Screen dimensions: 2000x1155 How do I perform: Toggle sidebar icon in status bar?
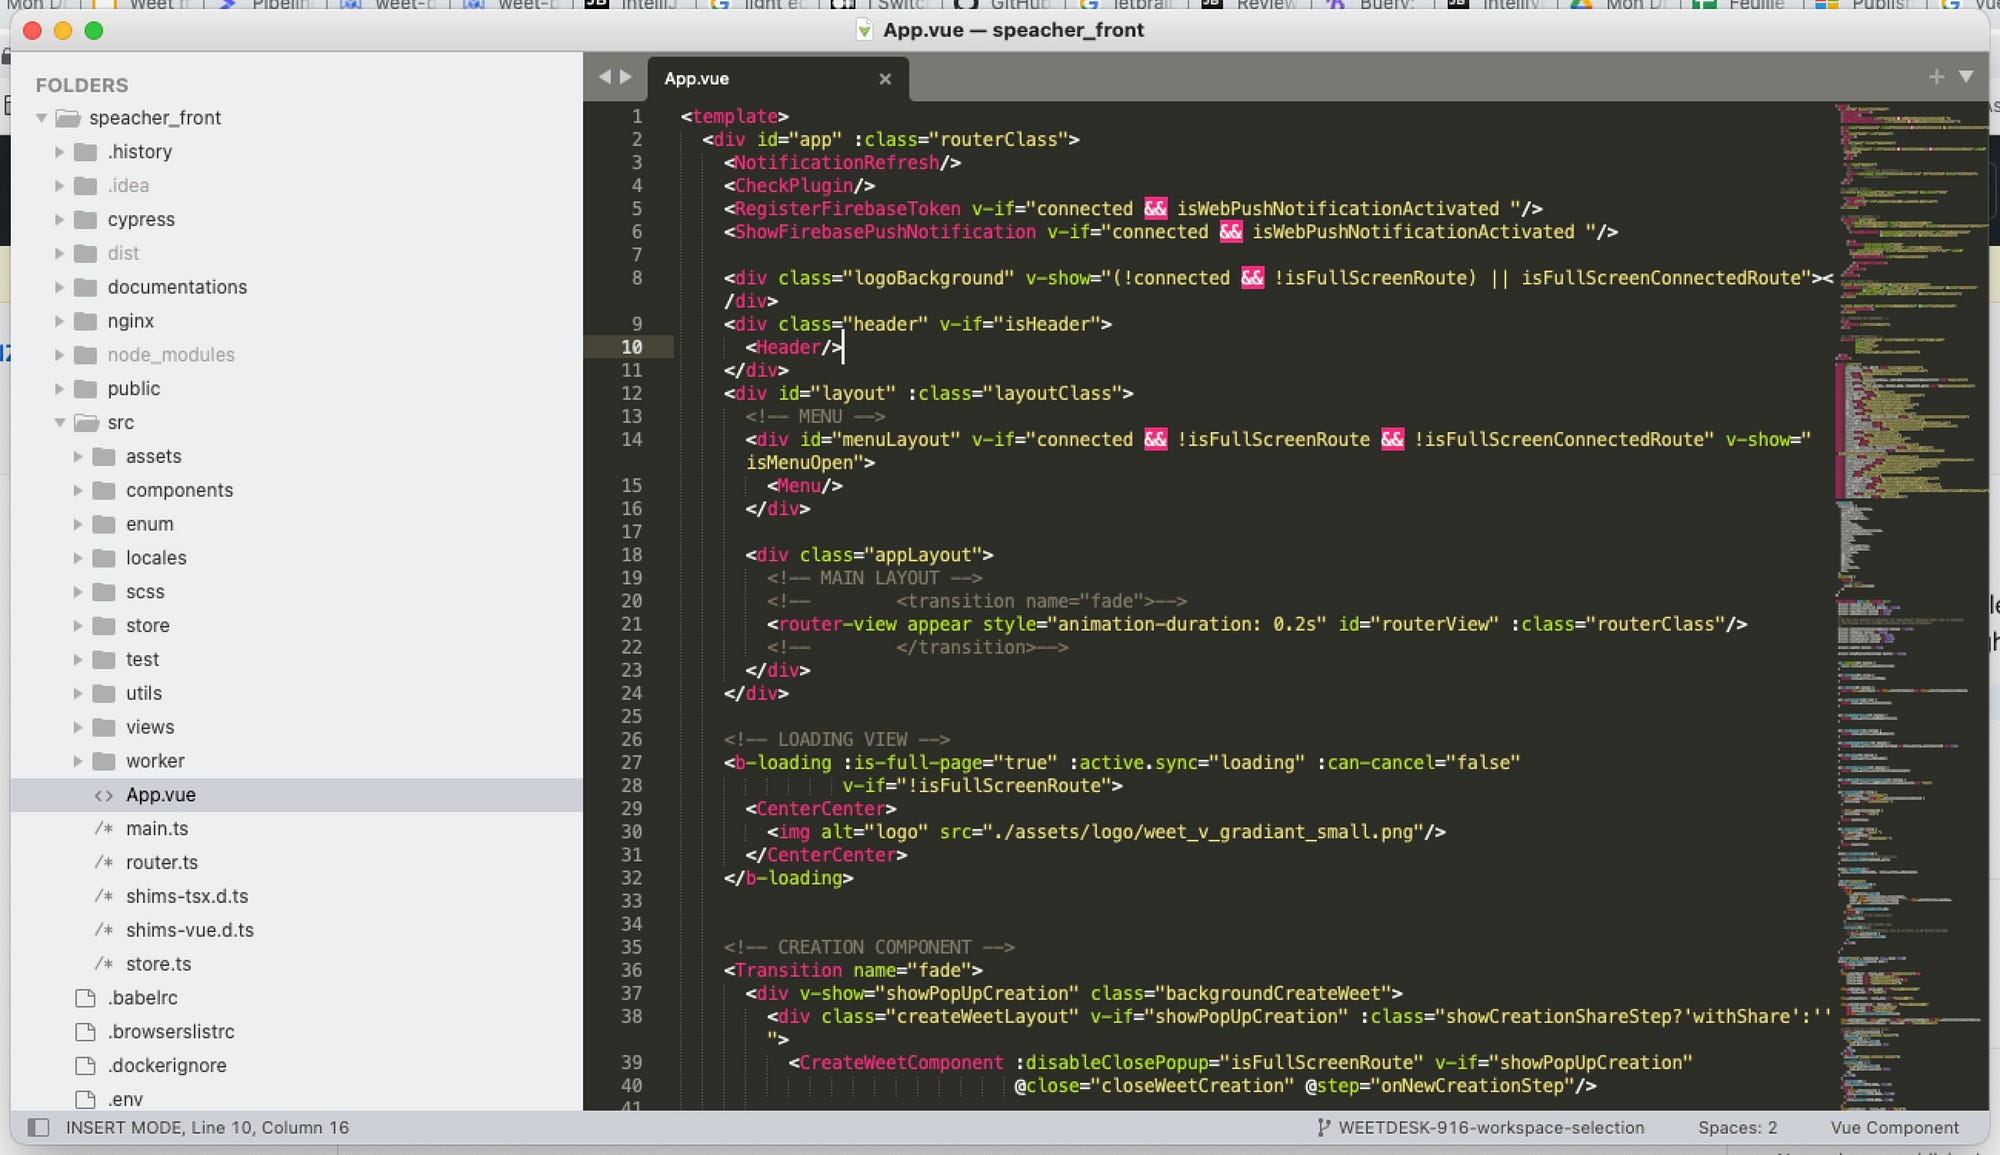pos(38,1127)
